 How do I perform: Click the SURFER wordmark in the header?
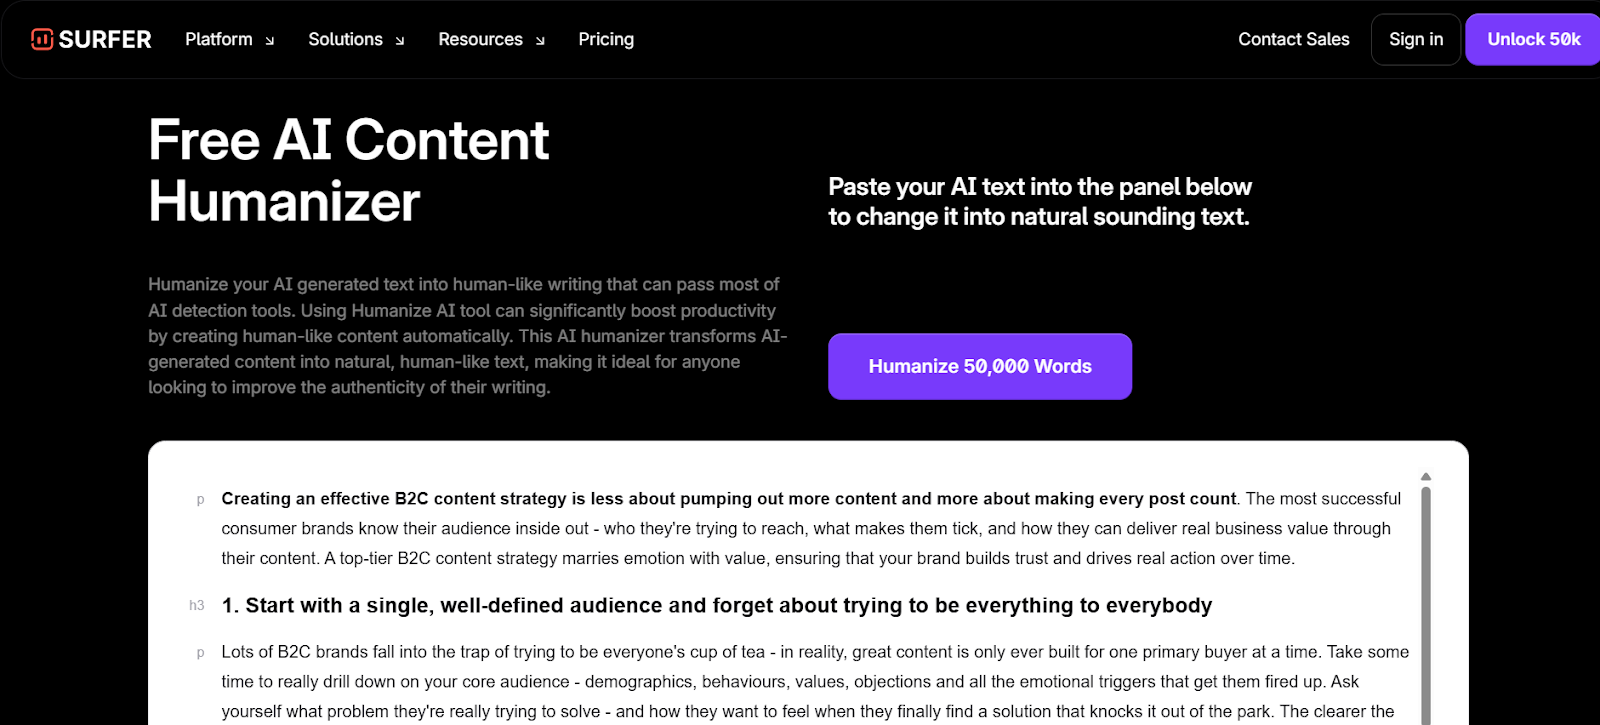pyautogui.click(x=106, y=39)
